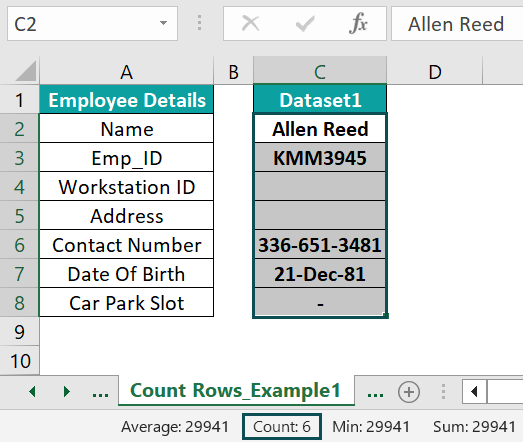Select column B header
This screenshot has width=523, height=442.
pos(233,71)
